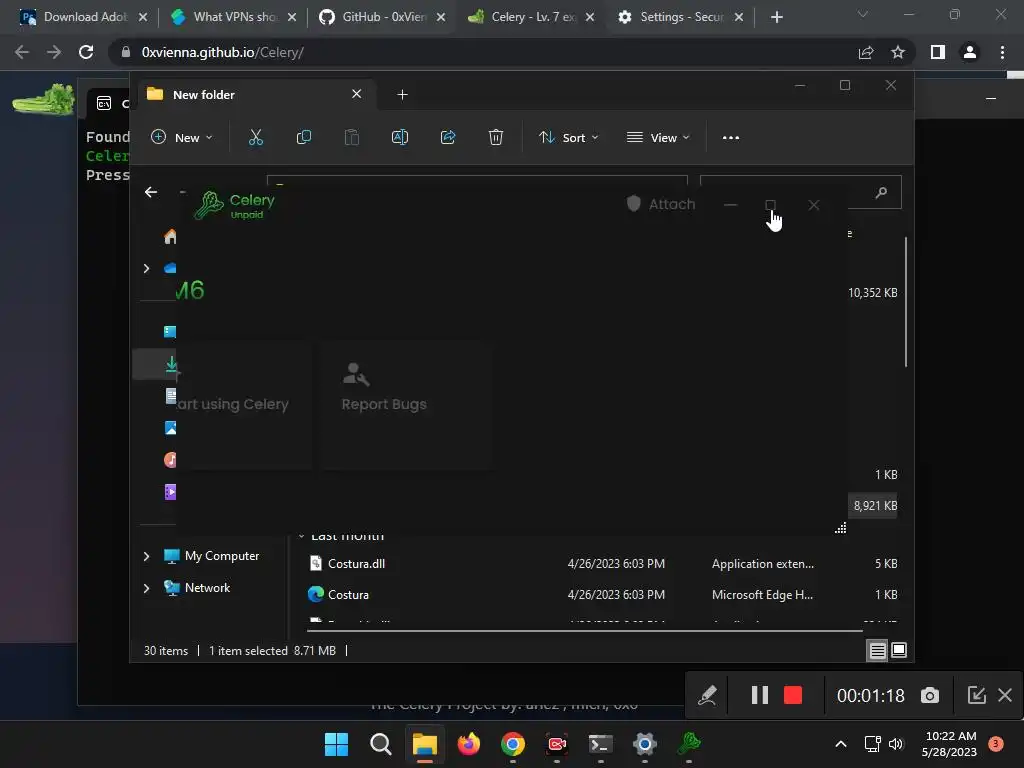Click the search magnifier in Explorer search box
This screenshot has height=768, width=1024.
point(881,192)
